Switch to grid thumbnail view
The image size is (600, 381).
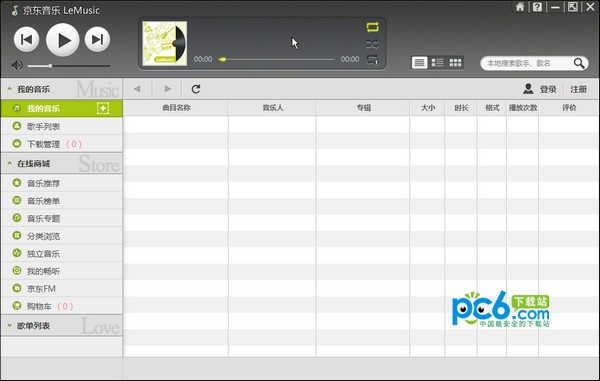[455, 62]
